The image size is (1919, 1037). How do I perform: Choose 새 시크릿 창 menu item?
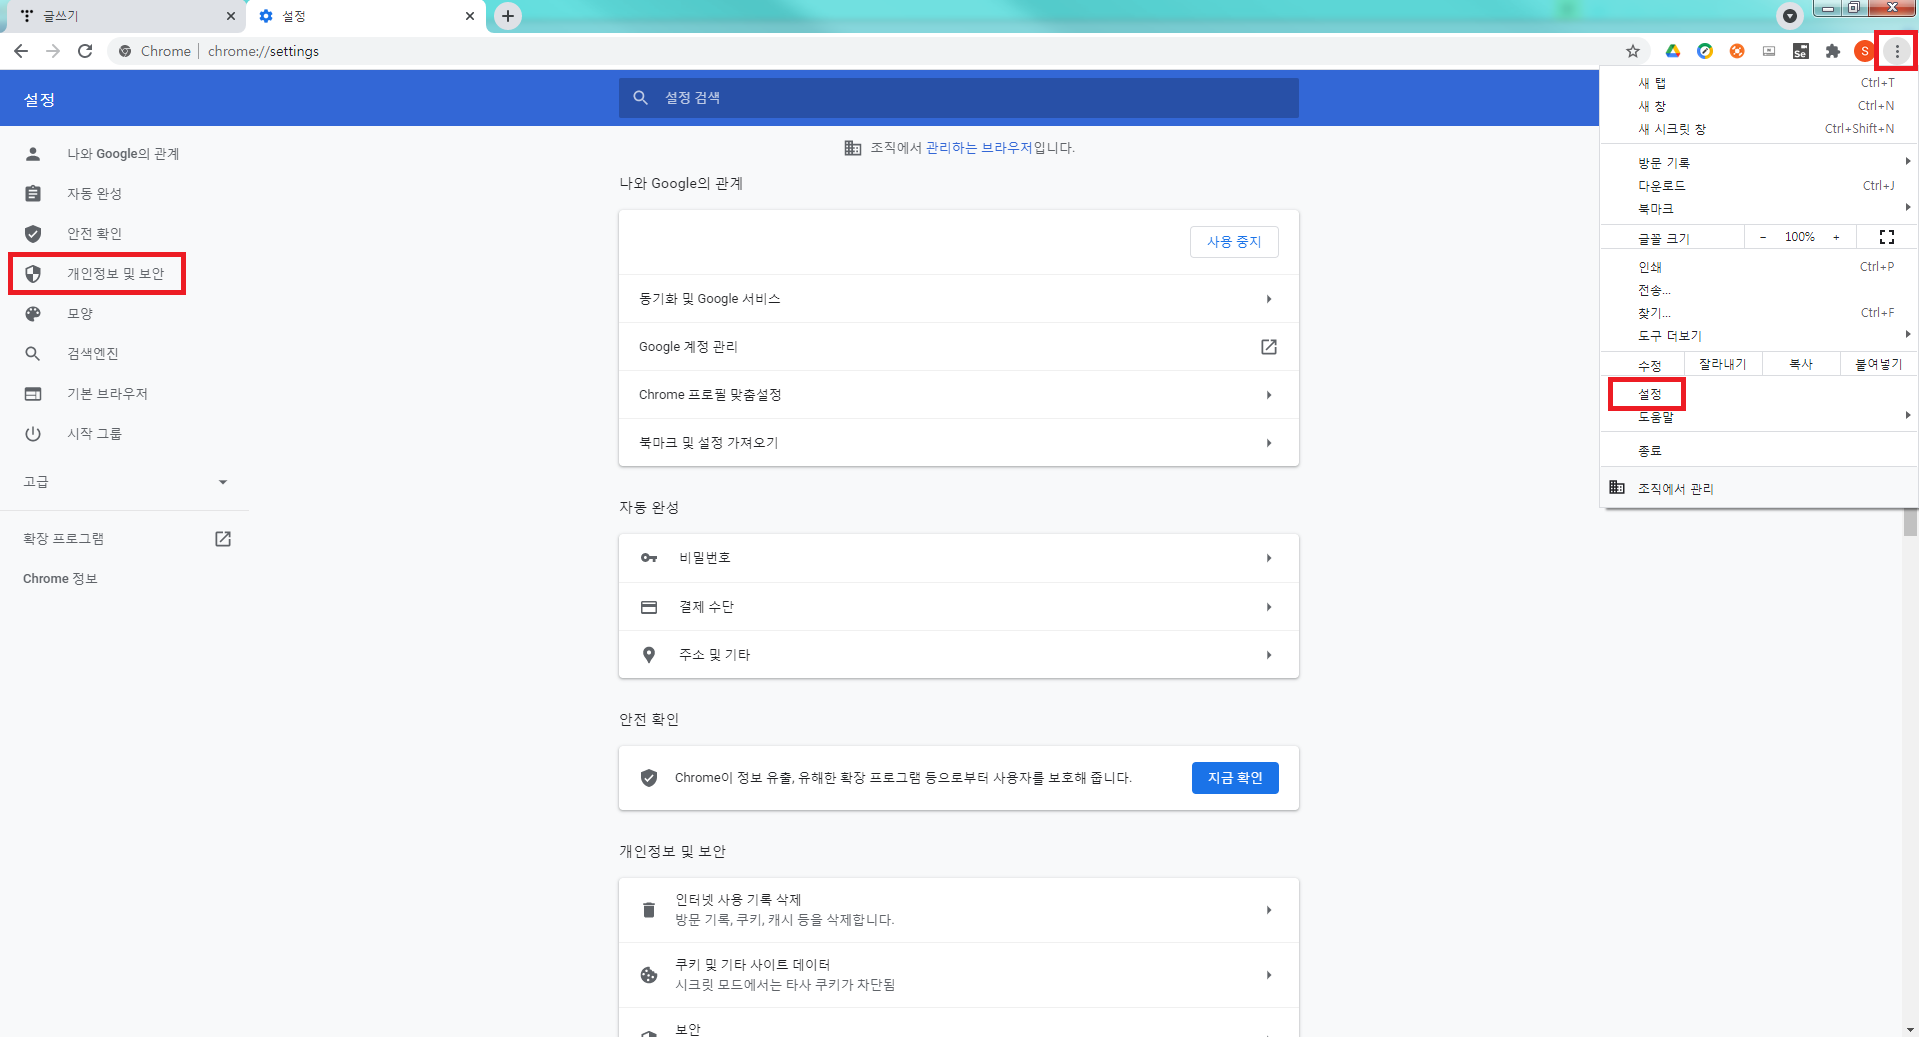(x=1758, y=129)
